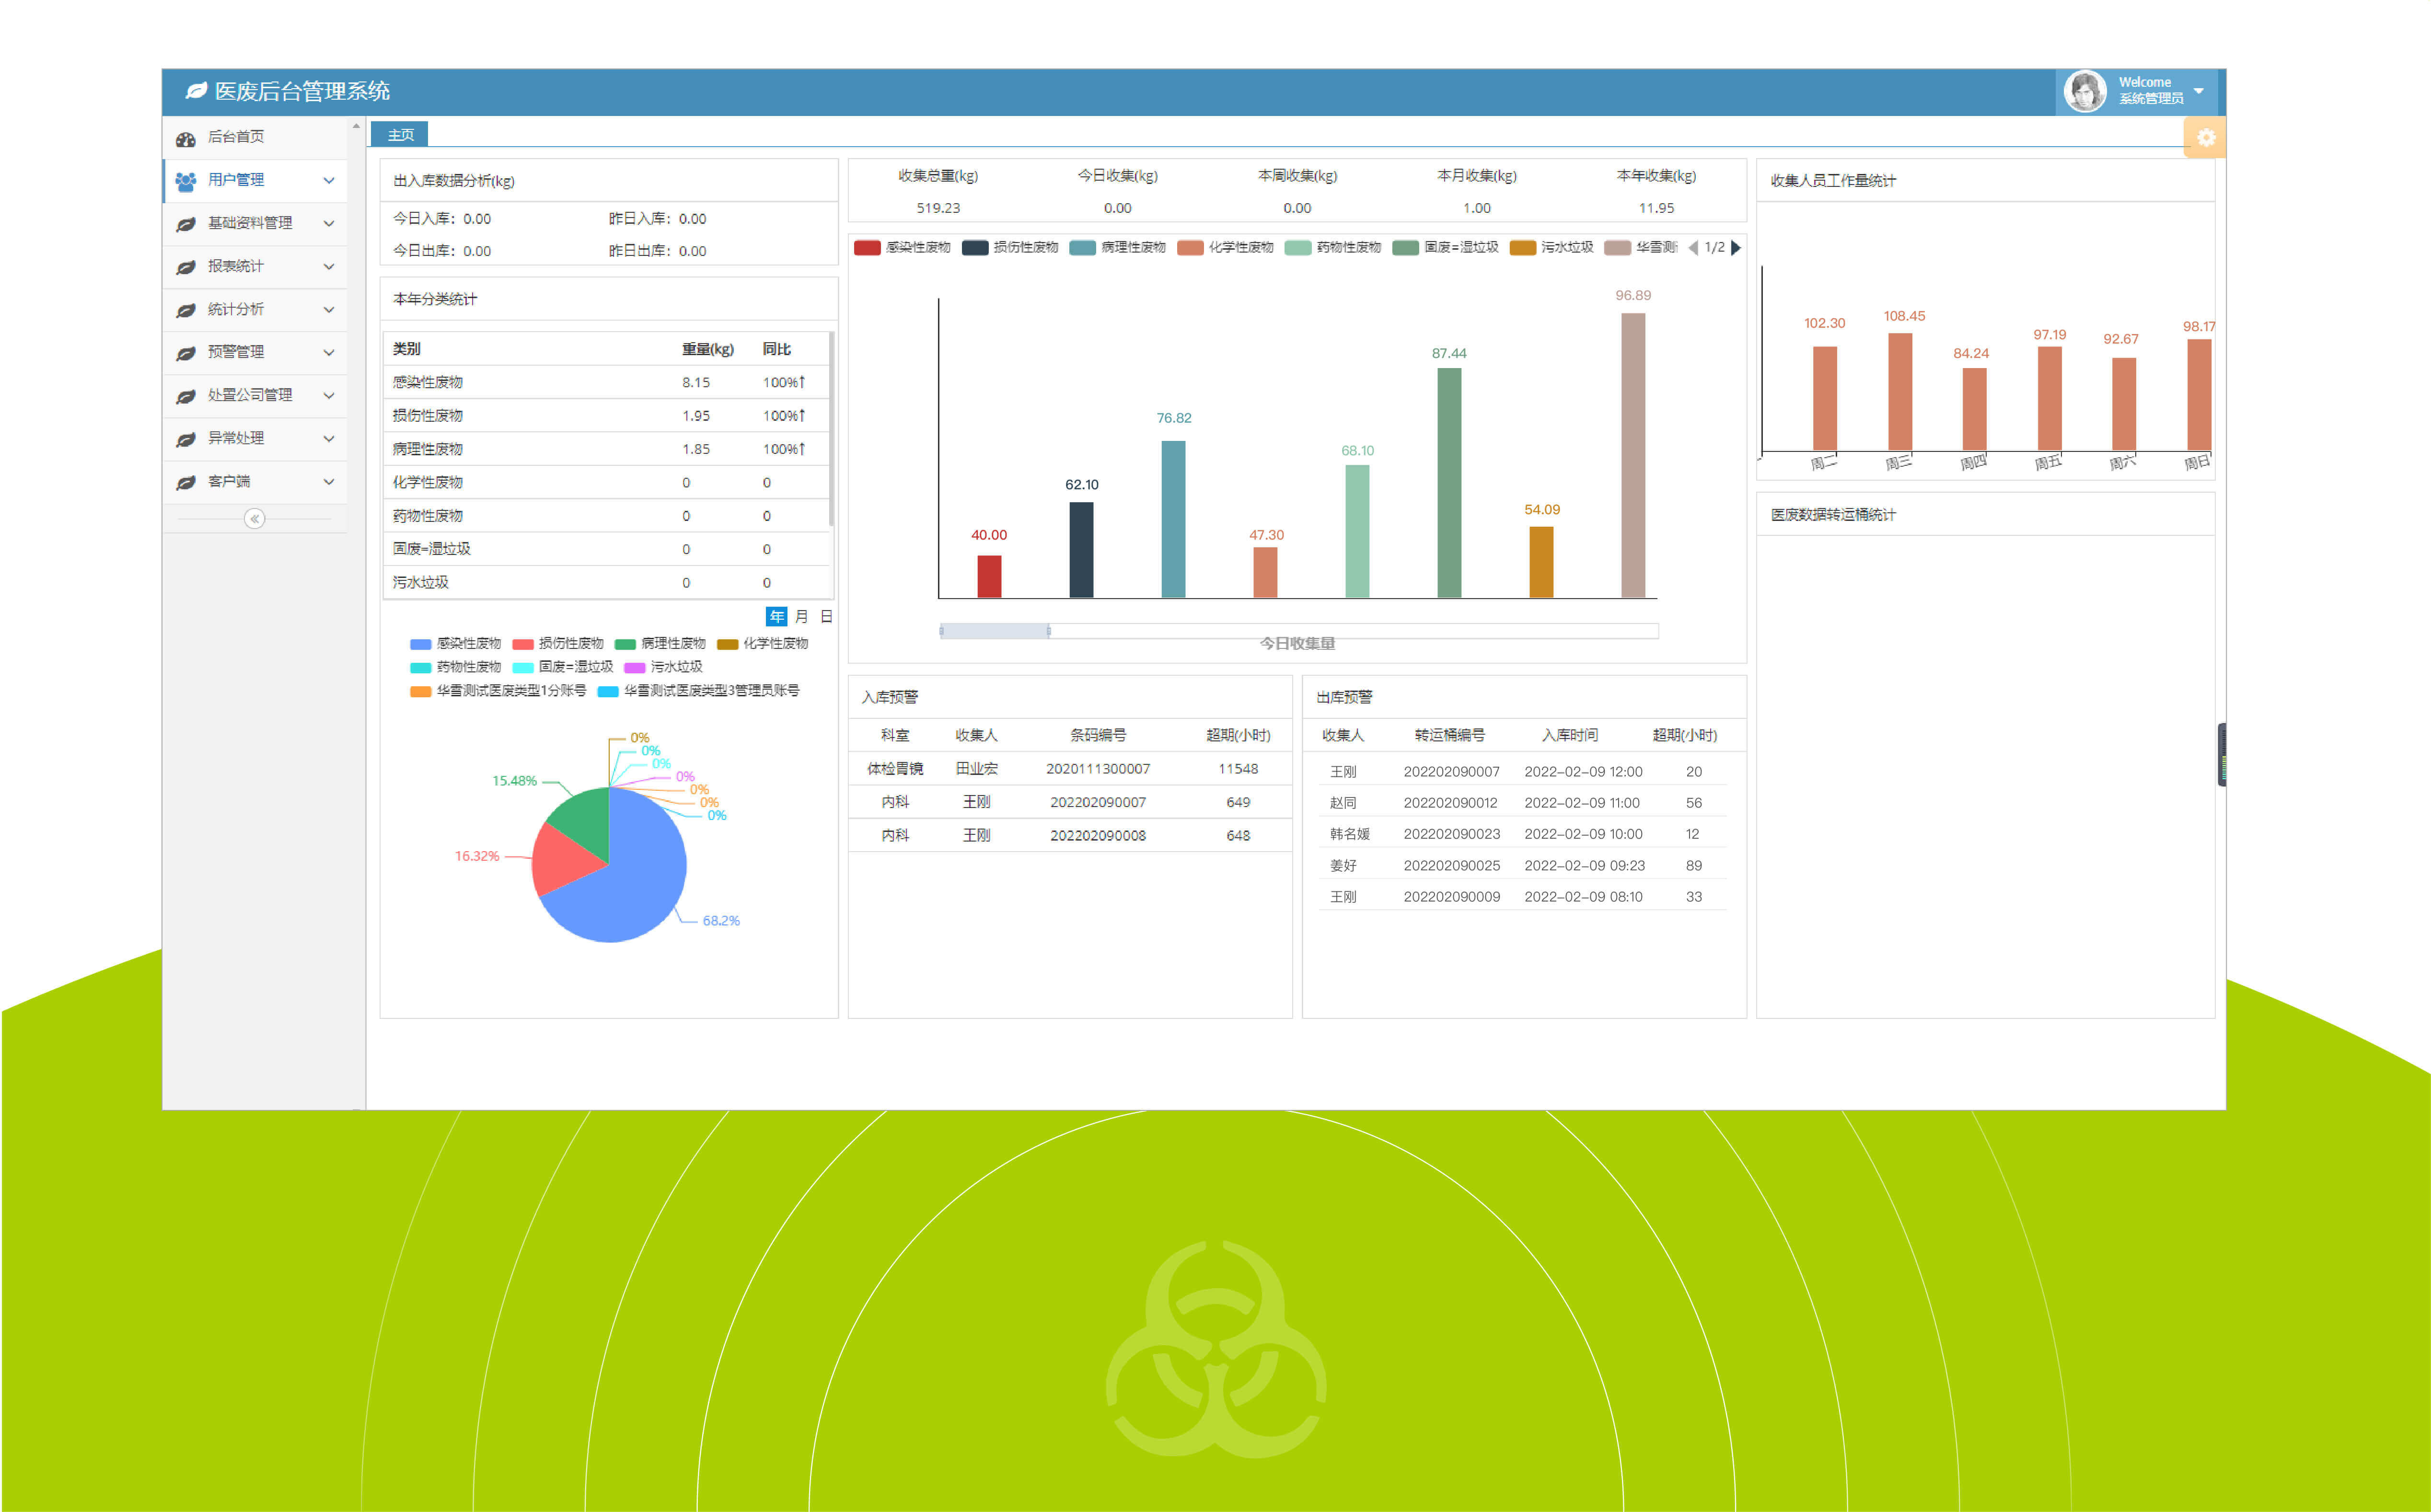
Task: Click 医废数据转运桶统计 panel title
Action: [1833, 514]
